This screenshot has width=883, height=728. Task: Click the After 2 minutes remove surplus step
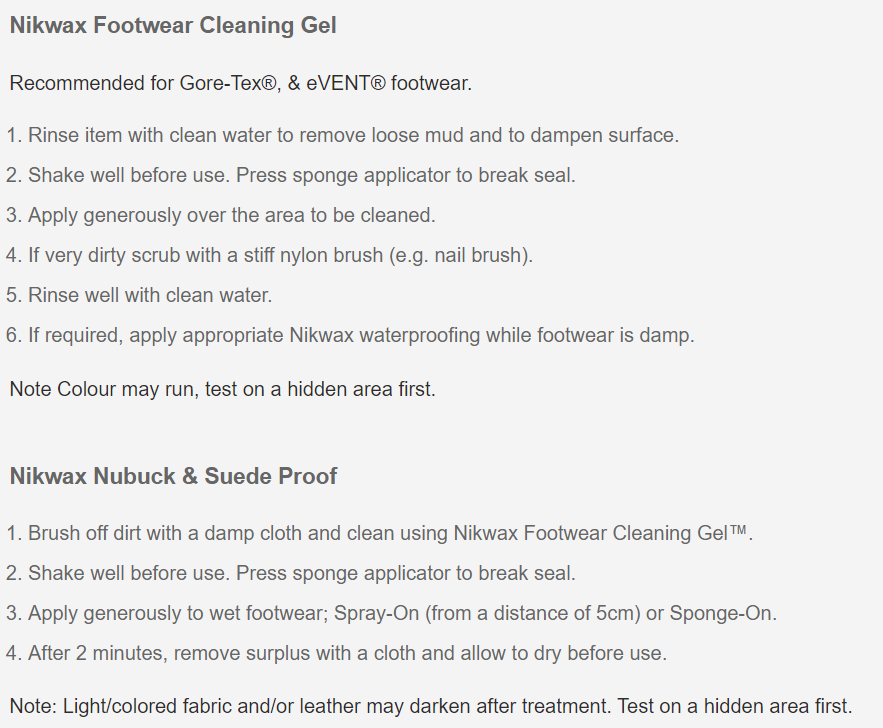click(x=336, y=654)
